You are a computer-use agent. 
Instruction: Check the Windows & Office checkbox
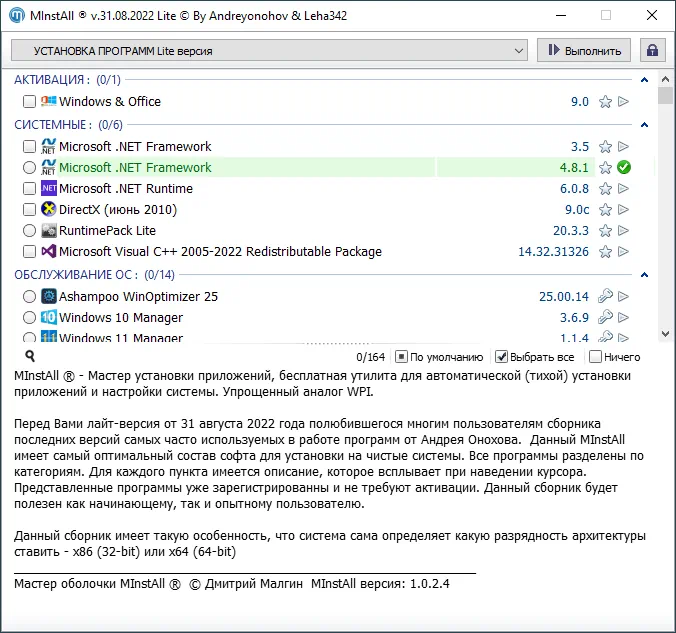tap(29, 102)
